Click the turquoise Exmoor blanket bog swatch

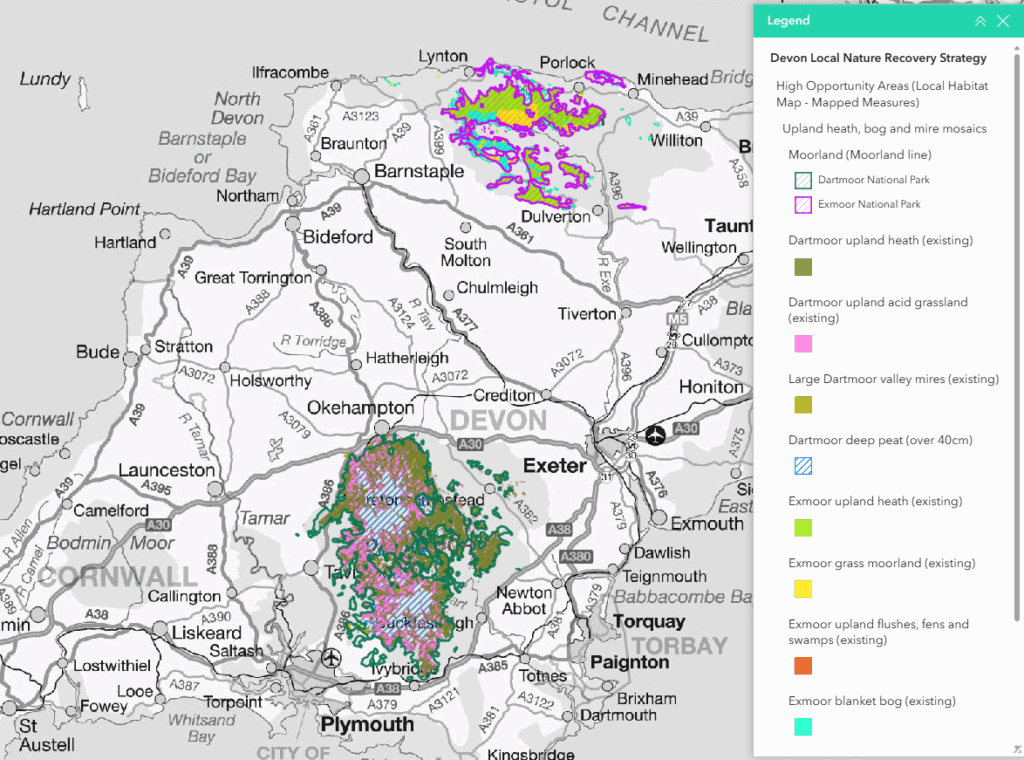pos(802,727)
